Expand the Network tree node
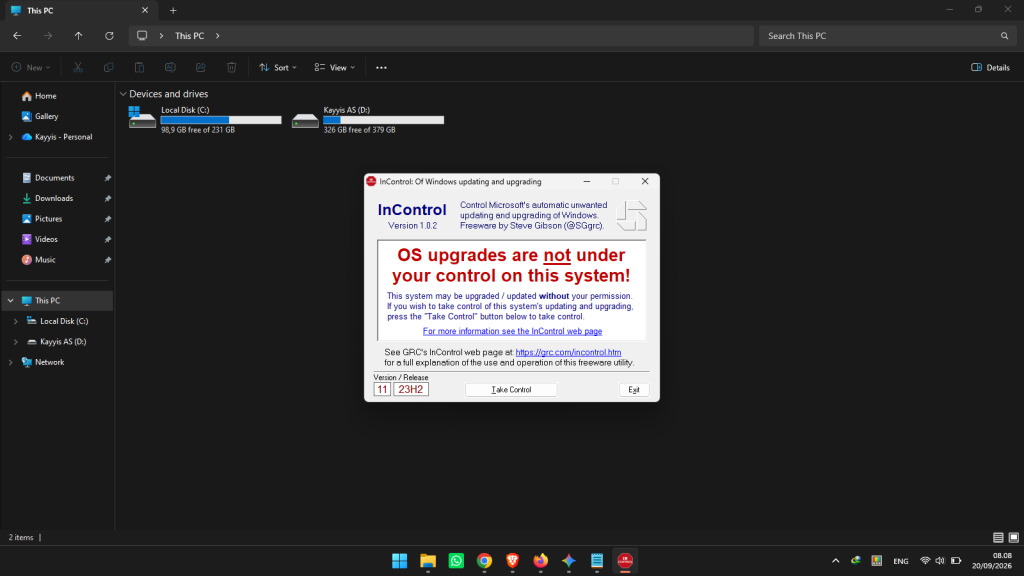This screenshot has height=576, width=1024. (x=10, y=362)
